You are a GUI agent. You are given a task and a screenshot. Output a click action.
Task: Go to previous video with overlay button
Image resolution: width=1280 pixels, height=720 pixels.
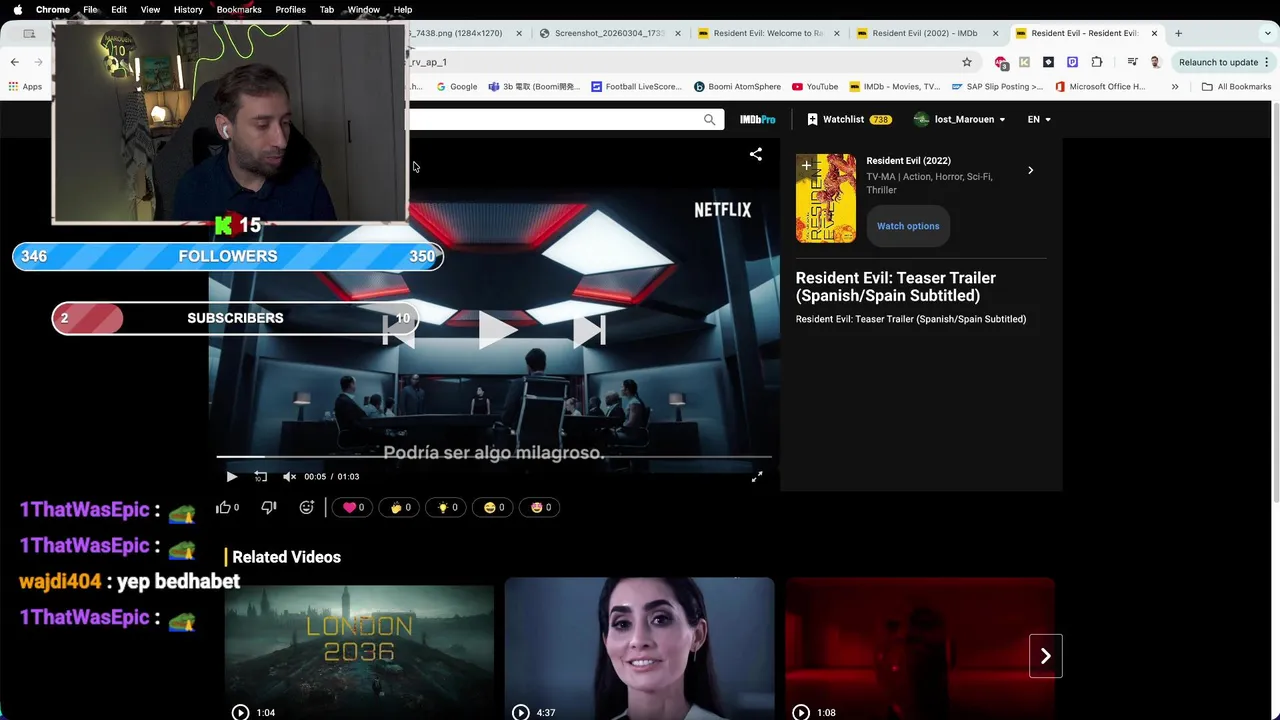399,331
